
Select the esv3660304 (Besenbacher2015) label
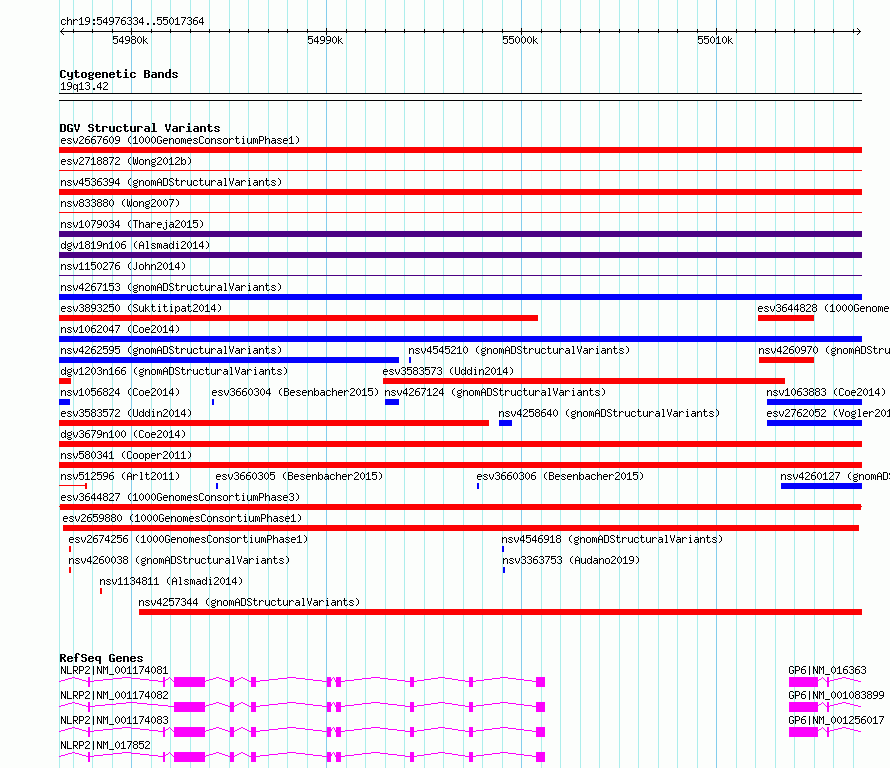click(x=295, y=392)
